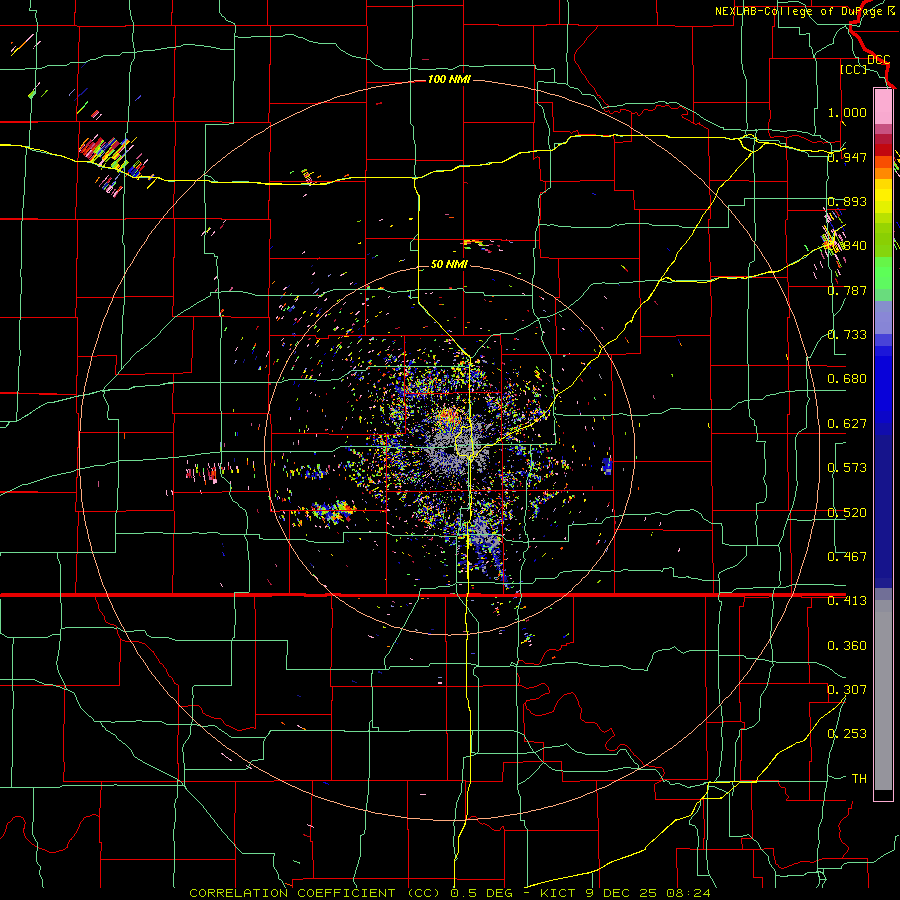This screenshot has width=900, height=900.
Task: Click the TH threshold label
Action: pyautogui.click(x=859, y=779)
